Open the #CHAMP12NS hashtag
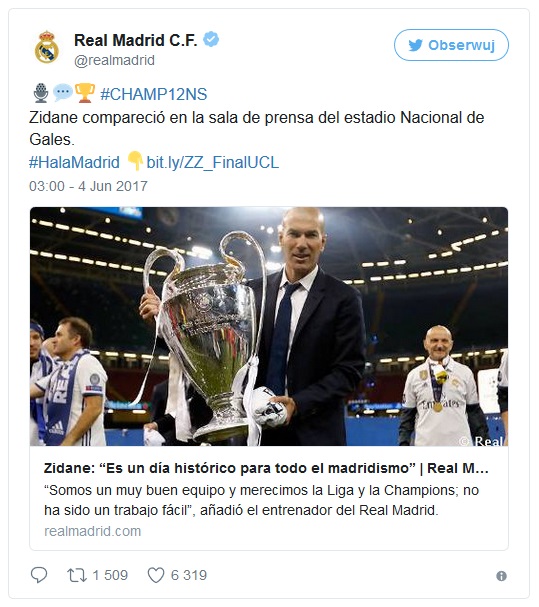The height and width of the screenshot is (607, 539). tap(154, 94)
